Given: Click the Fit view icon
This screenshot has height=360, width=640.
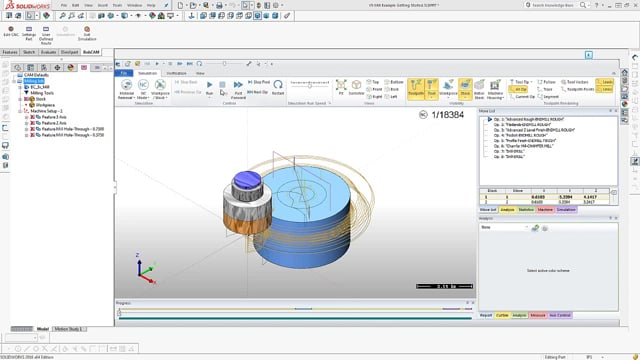Looking at the screenshot, I should [341, 87].
